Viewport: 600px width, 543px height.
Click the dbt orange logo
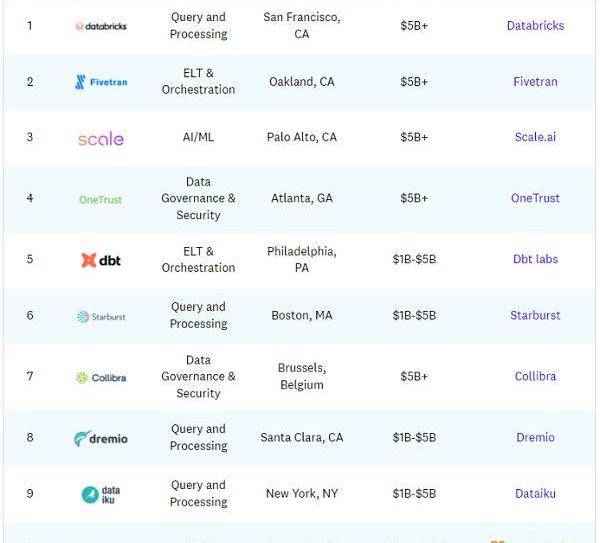(x=101, y=261)
